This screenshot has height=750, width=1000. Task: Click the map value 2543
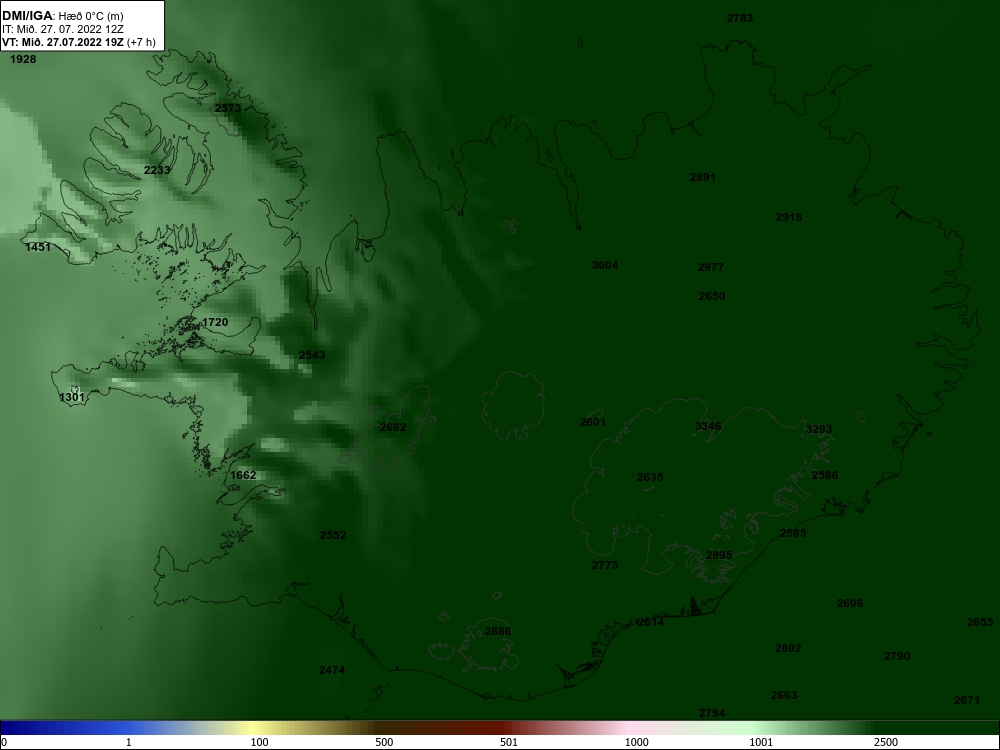click(x=312, y=355)
